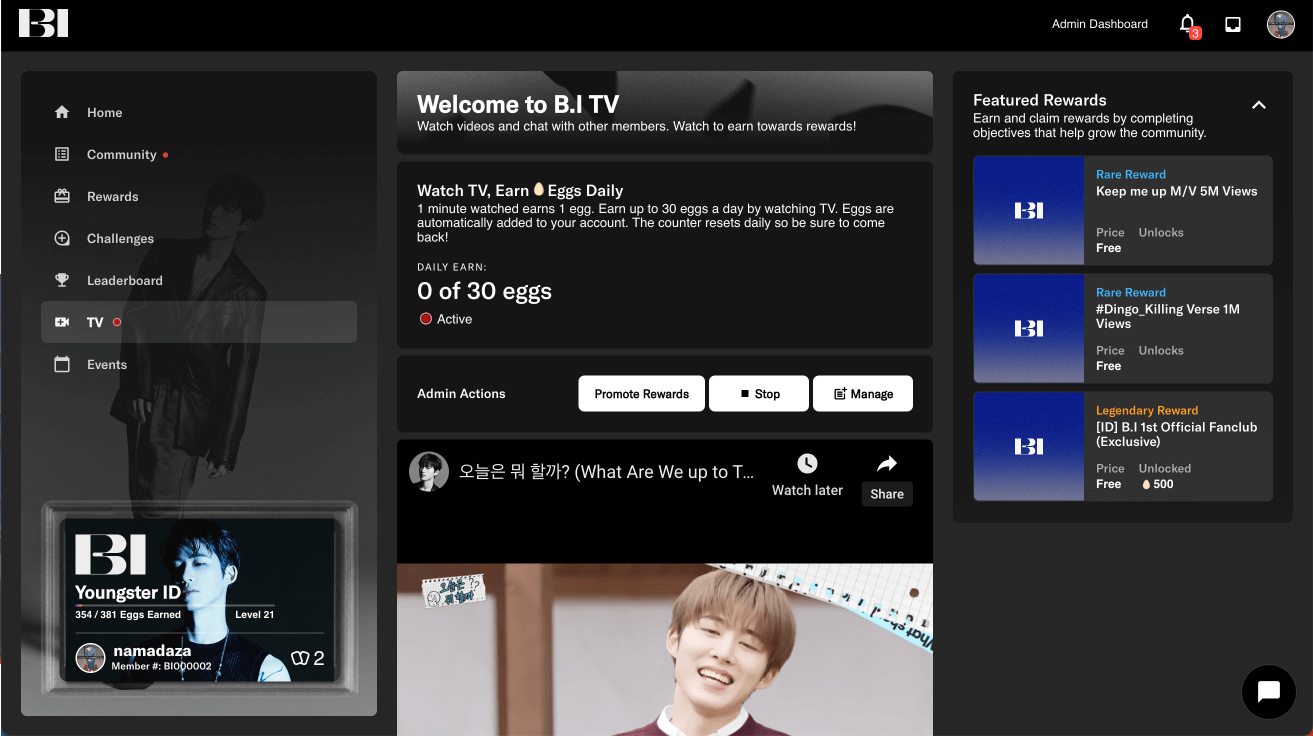Click the B.I logo in the header

coord(43,23)
